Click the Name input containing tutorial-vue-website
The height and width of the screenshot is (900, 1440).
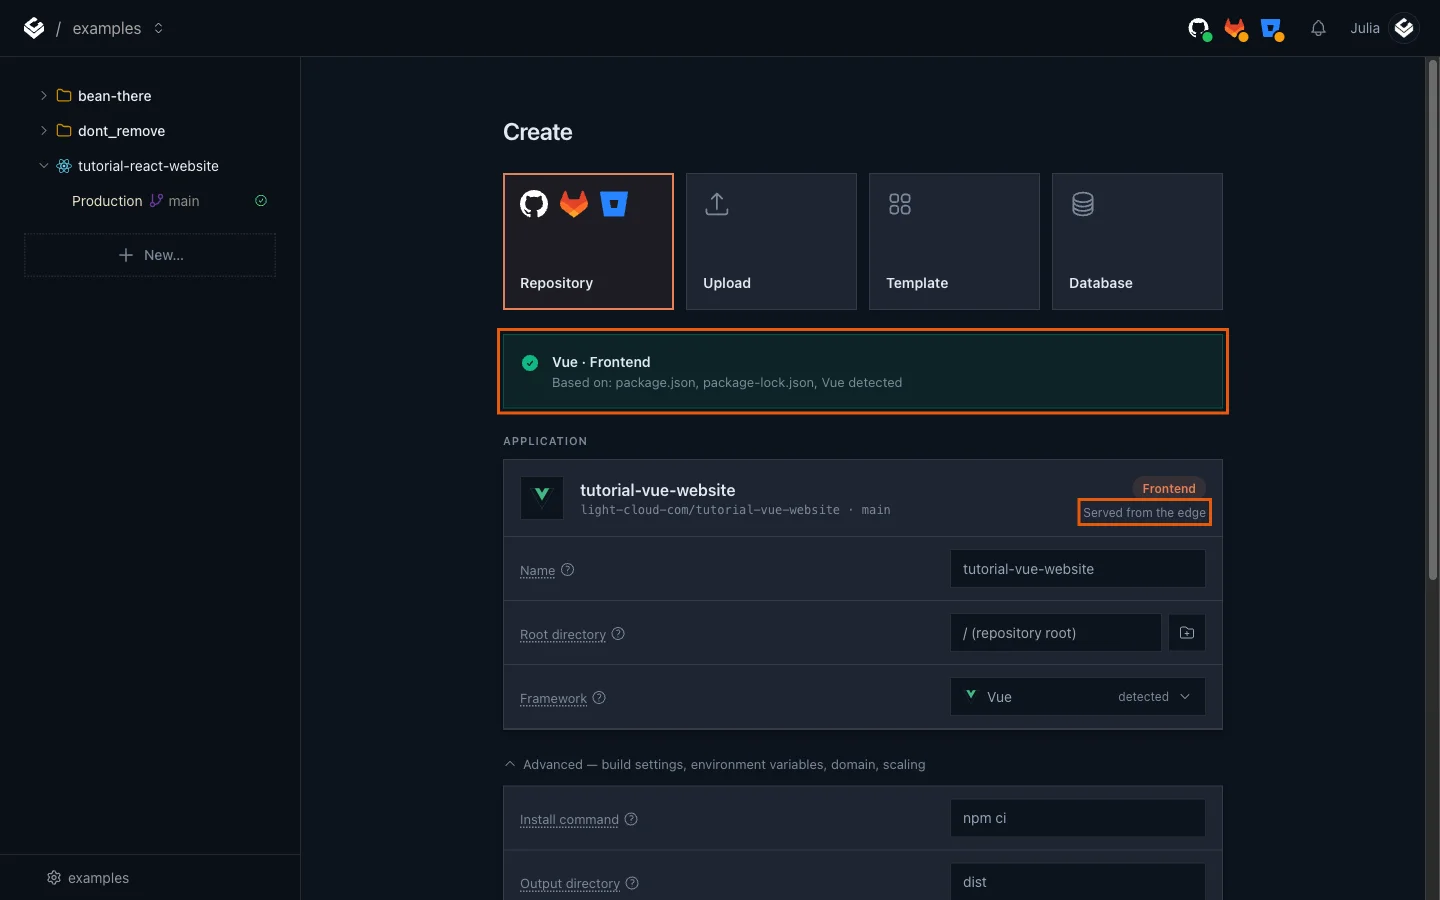tap(1077, 569)
